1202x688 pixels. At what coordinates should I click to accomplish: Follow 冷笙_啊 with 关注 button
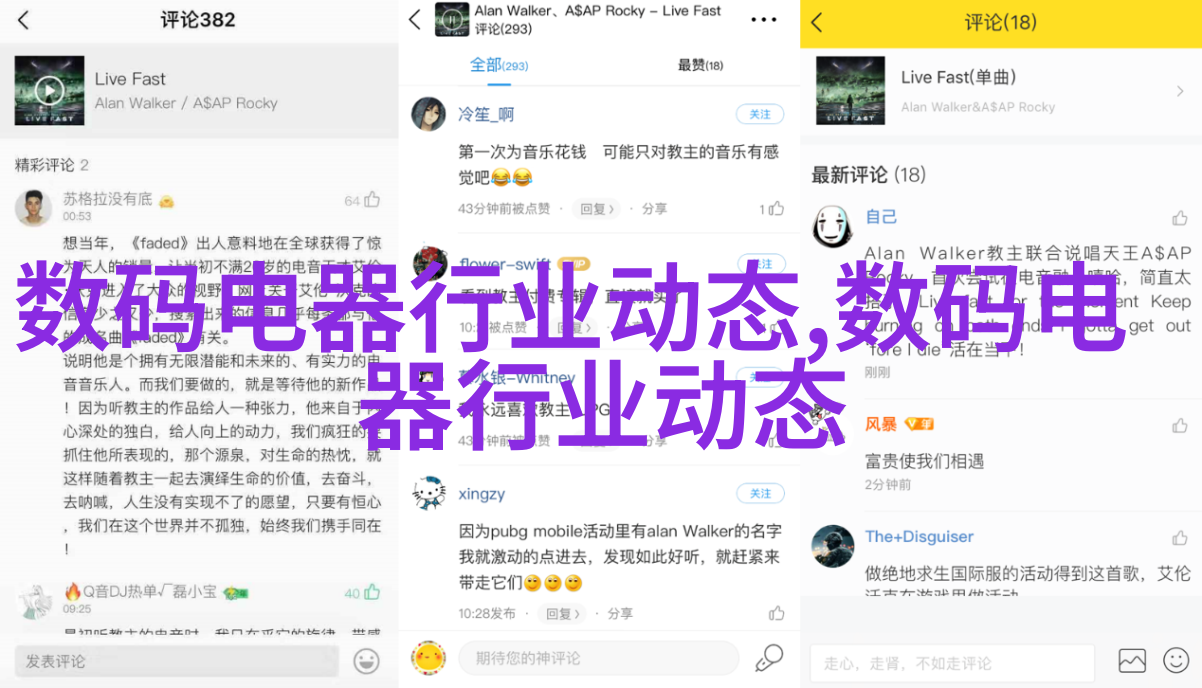[x=761, y=114]
